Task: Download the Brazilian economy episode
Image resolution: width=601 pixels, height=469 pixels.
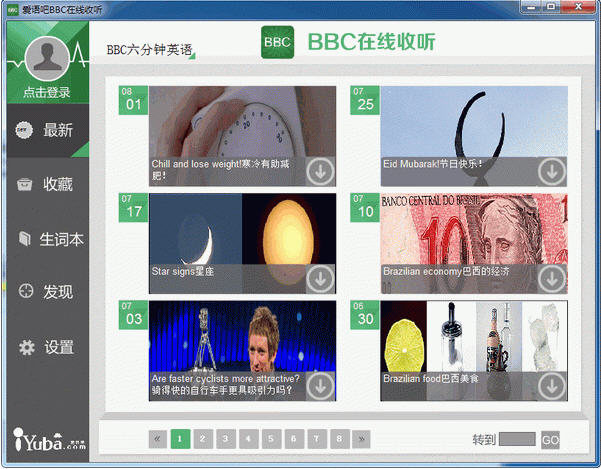Action: tap(552, 279)
